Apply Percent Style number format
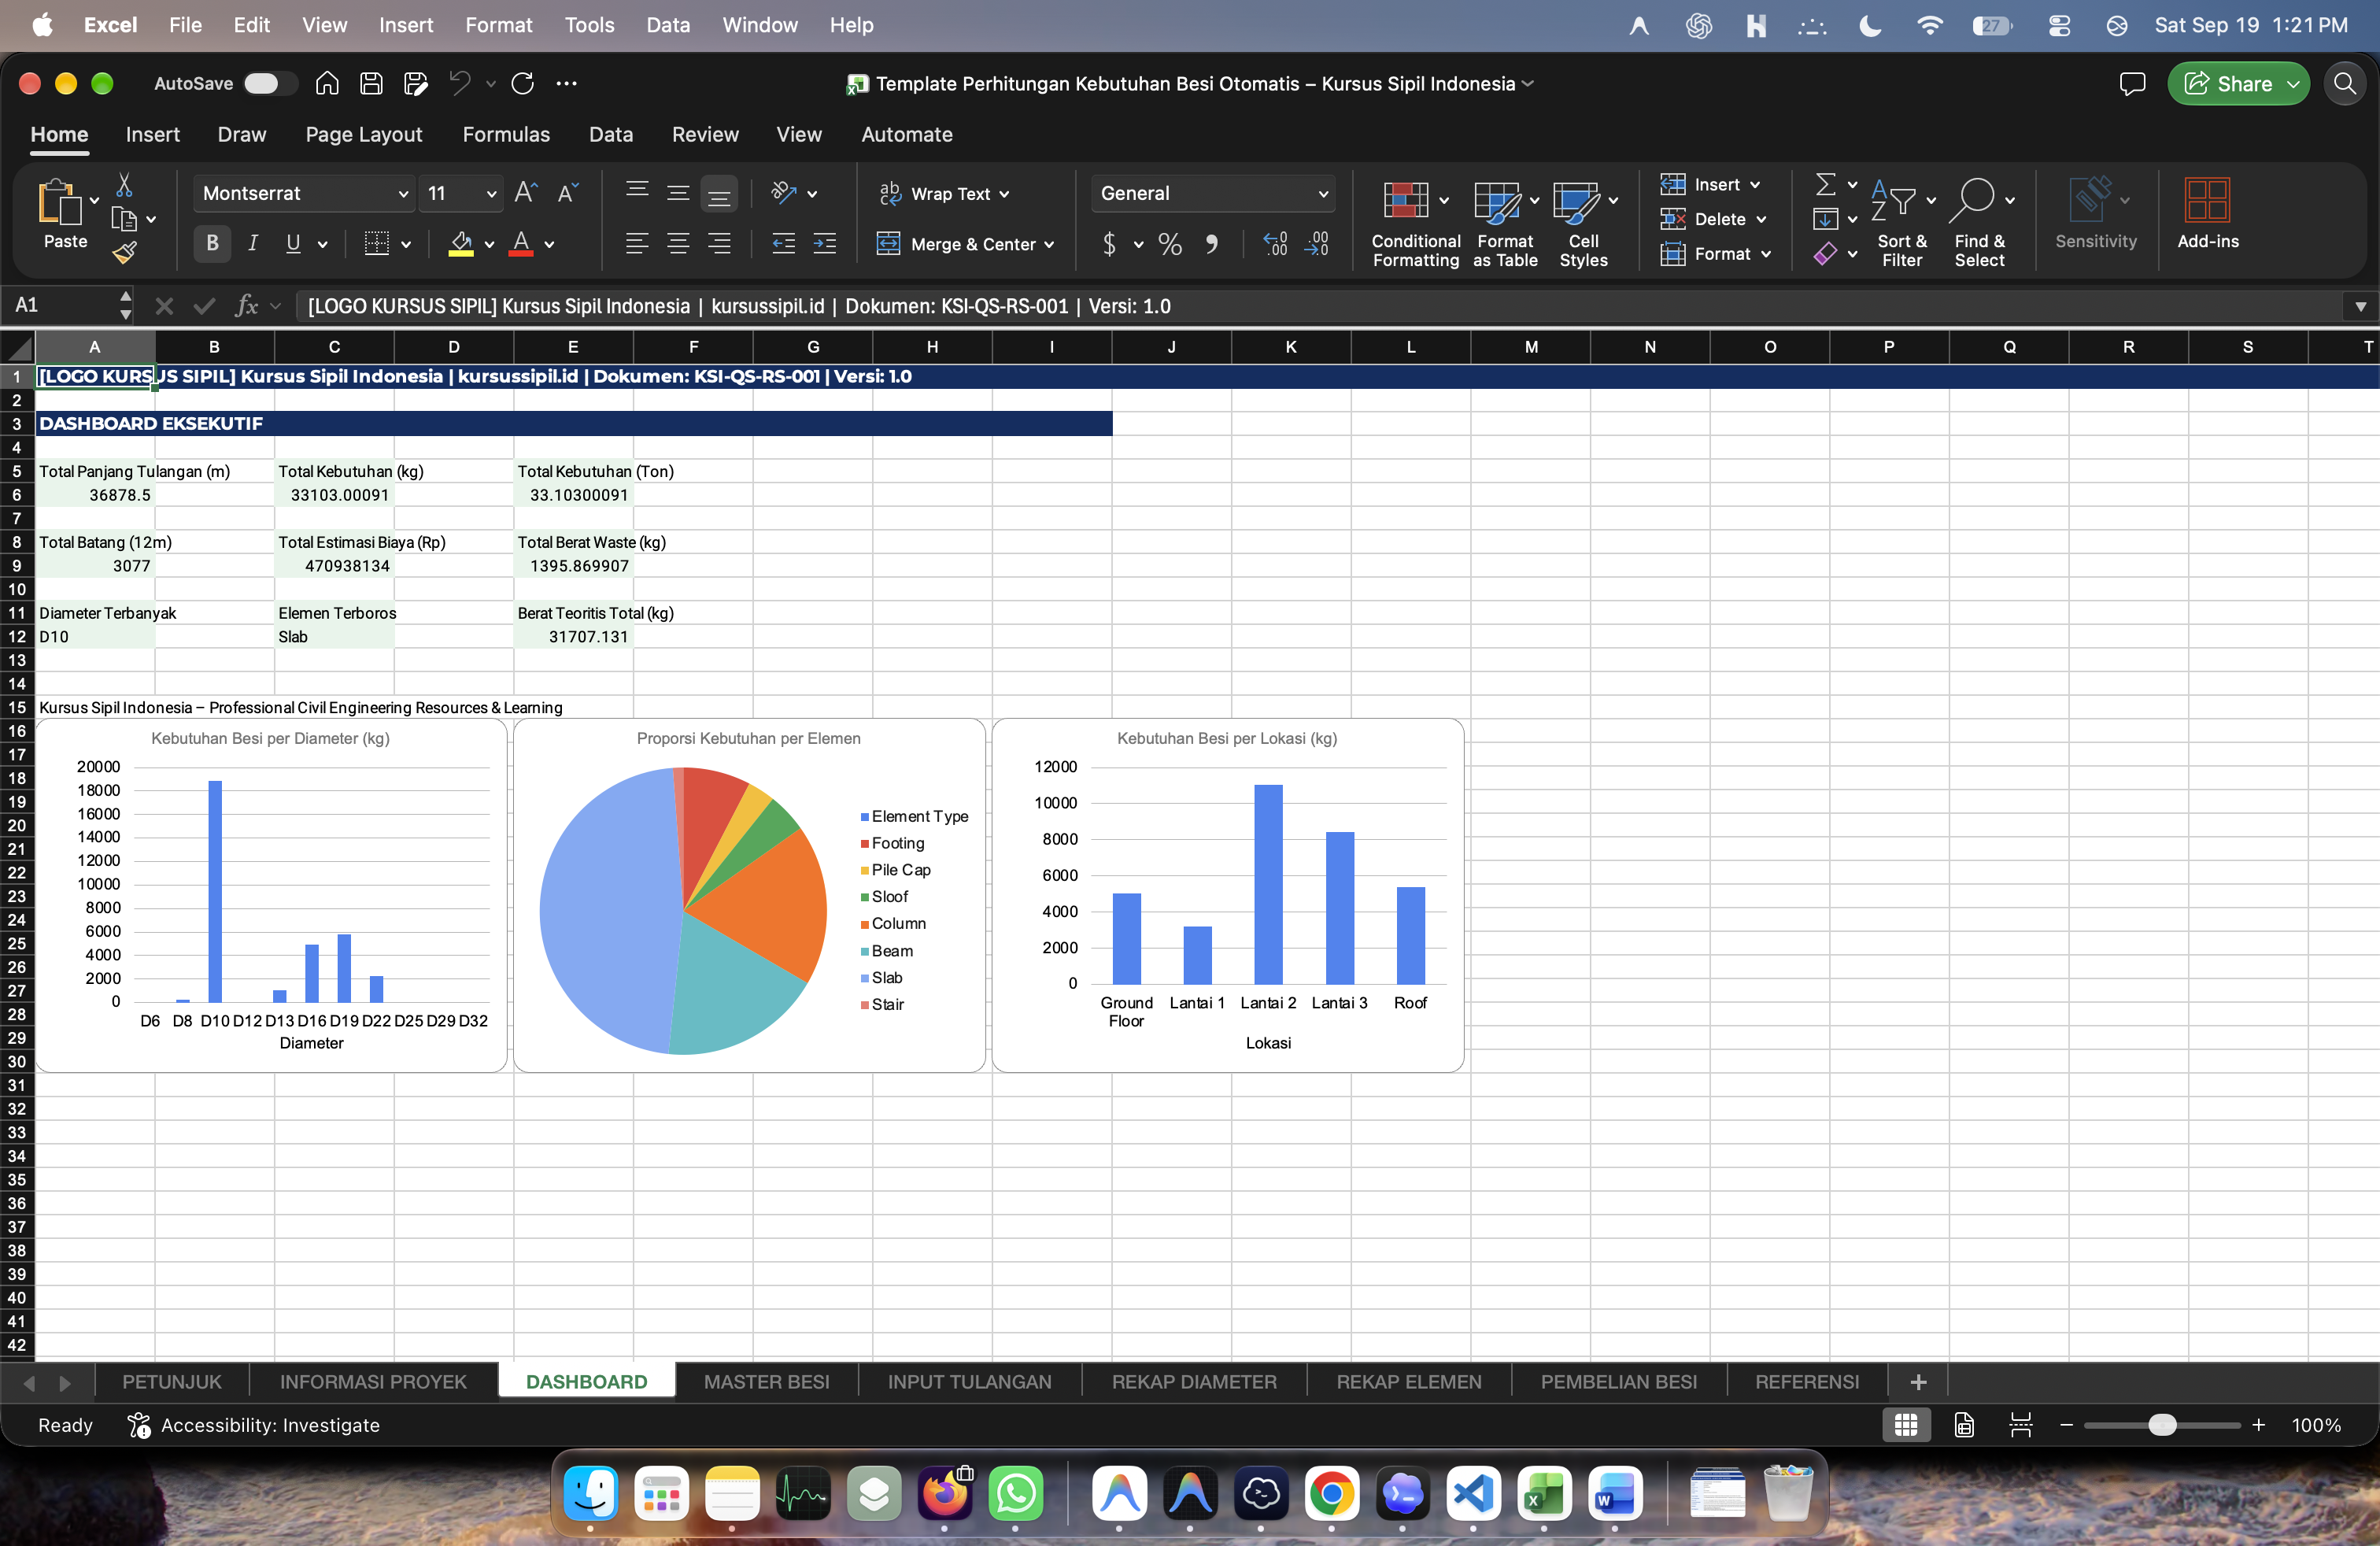The image size is (2380, 1546). coord(1170,244)
